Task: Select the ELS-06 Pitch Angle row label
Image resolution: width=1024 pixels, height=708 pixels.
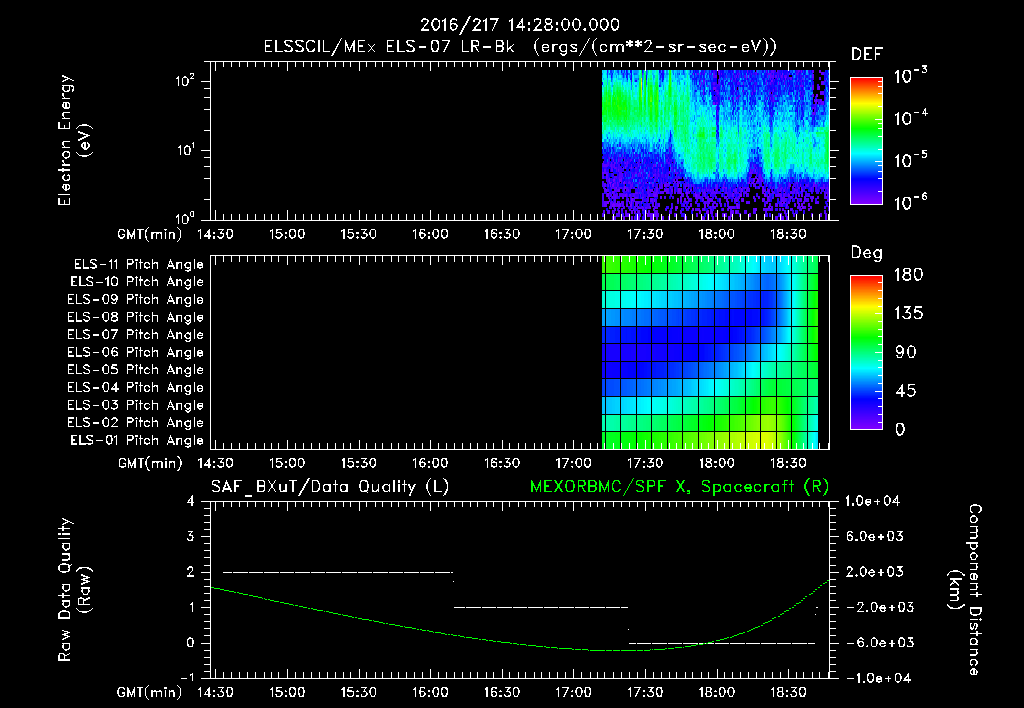Action: (136, 352)
